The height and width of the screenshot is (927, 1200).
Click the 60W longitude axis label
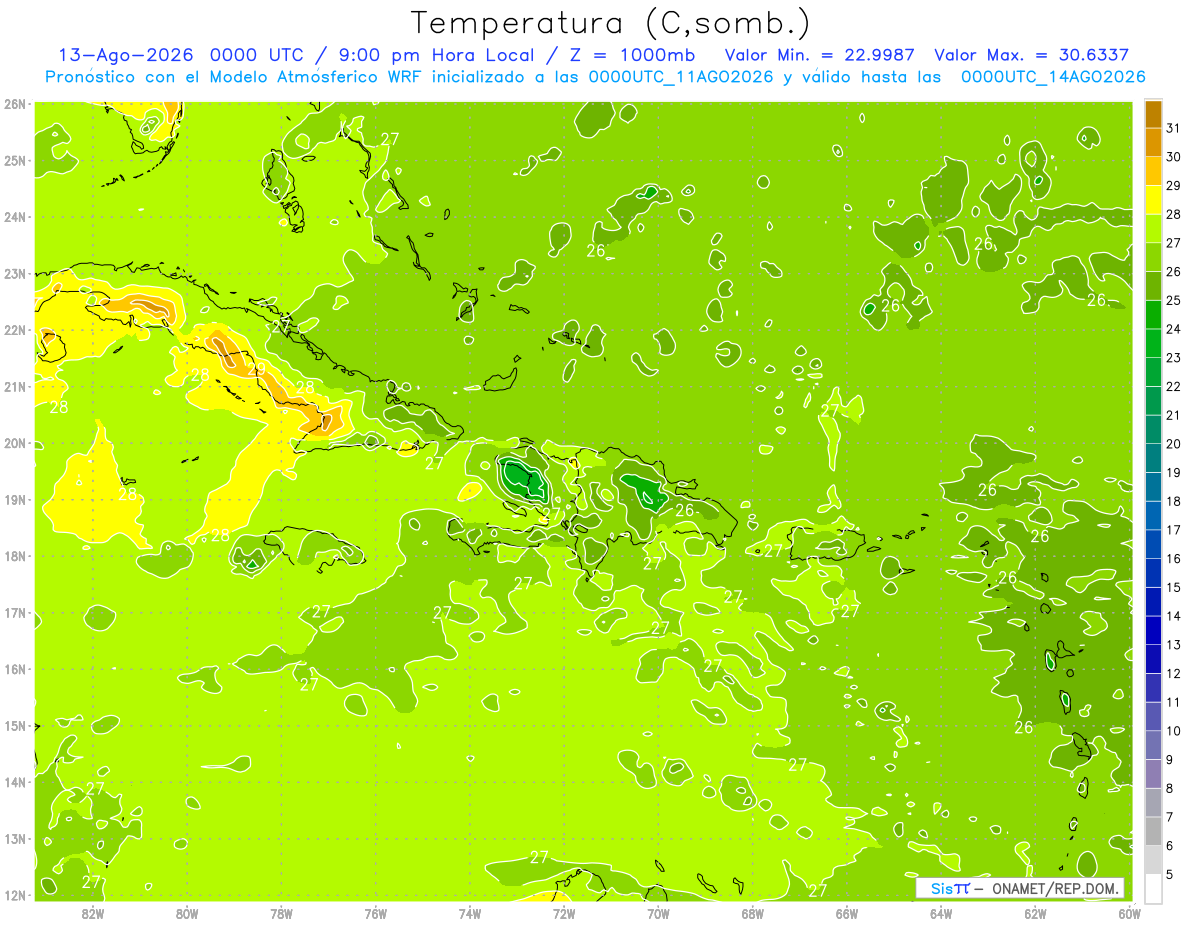point(1129,913)
